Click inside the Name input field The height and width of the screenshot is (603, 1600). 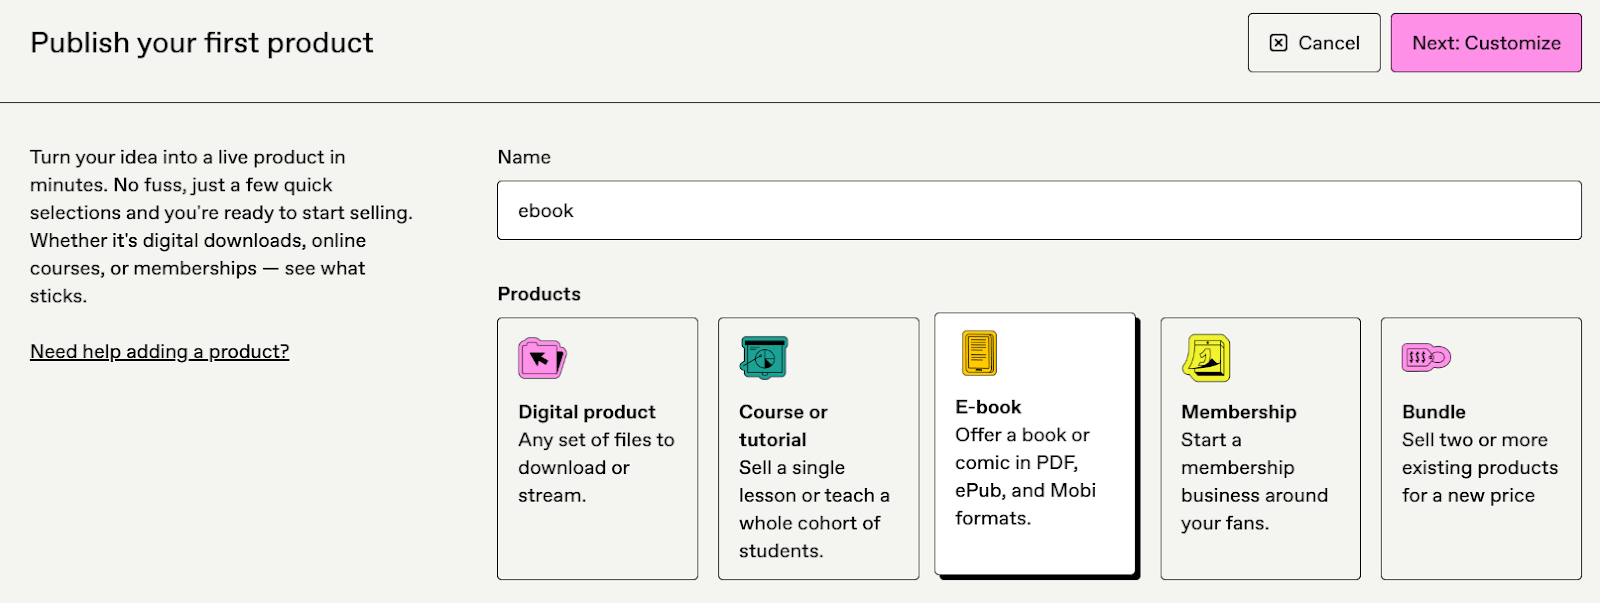click(x=1037, y=210)
